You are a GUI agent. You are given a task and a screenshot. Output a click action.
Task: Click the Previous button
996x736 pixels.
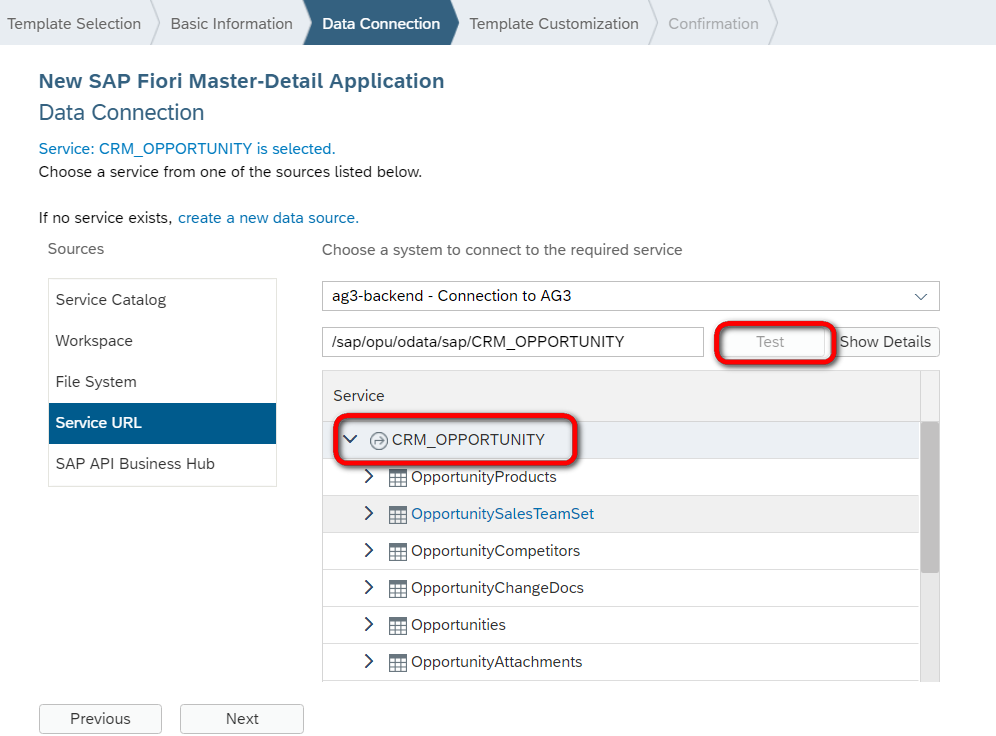click(x=100, y=719)
